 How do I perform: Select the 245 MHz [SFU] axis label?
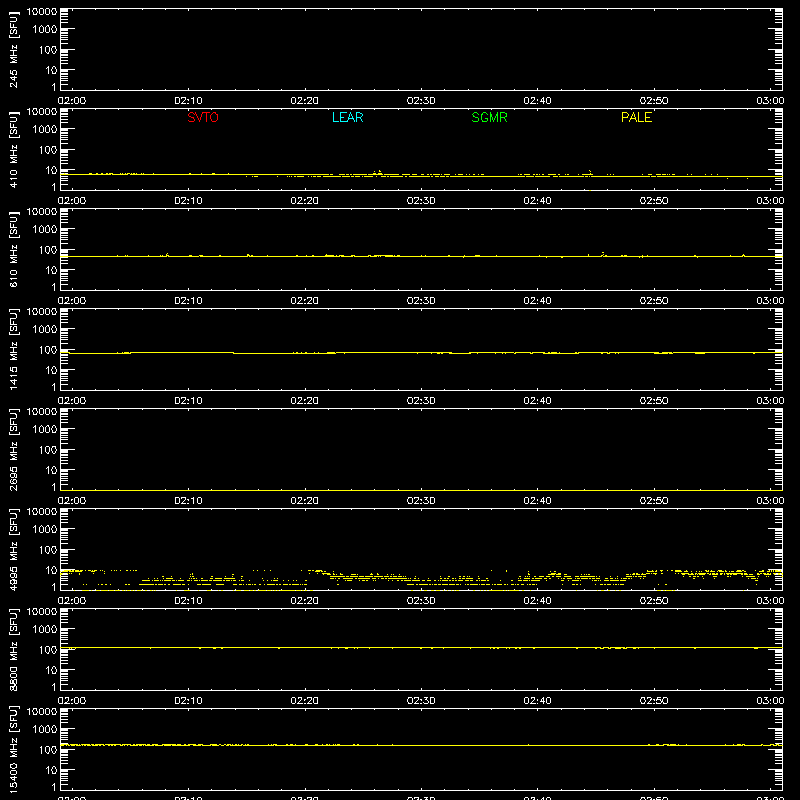click(13, 49)
